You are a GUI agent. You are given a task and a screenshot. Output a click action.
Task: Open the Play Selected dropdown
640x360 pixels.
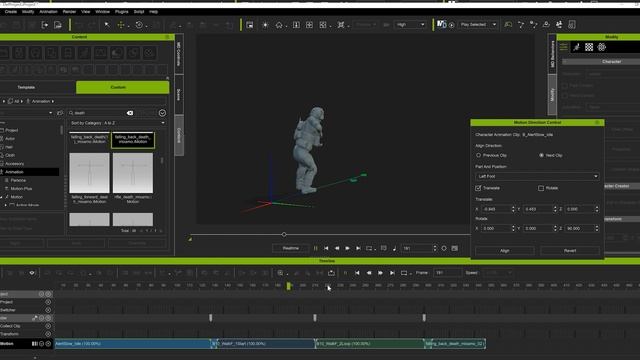[x=478, y=25]
